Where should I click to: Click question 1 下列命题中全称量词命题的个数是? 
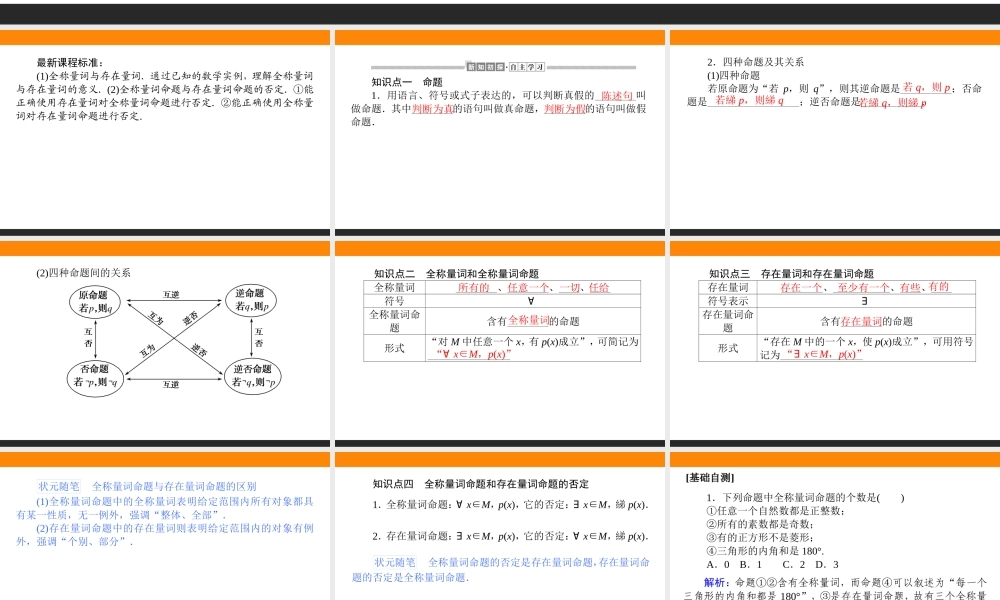[805, 498]
